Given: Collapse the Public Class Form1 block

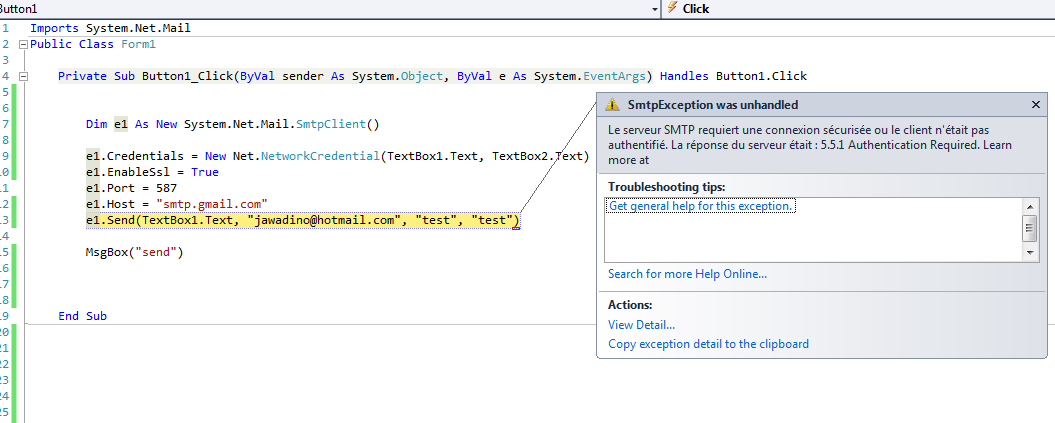Looking at the screenshot, I should coord(23,45).
